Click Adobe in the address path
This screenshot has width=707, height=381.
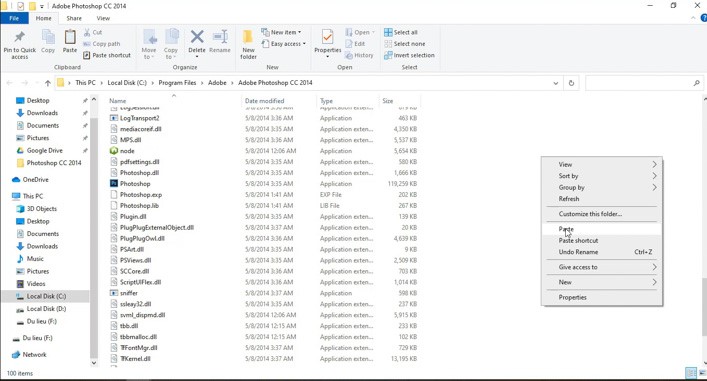point(217,83)
